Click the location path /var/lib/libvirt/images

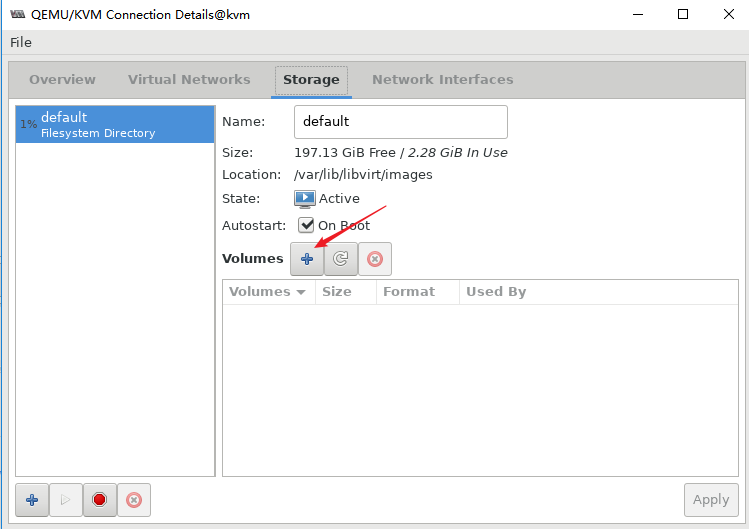[x=364, y=175]
